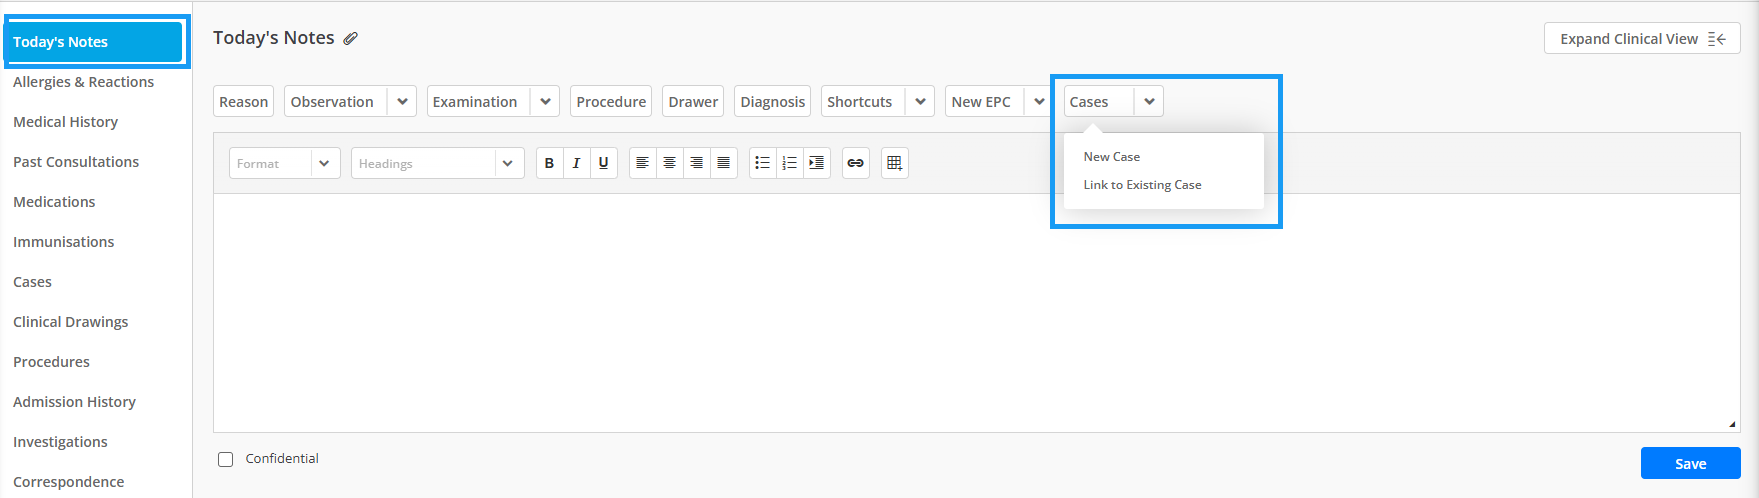This screenshot has height=498, width=1759.
Task: Choose Link to Existing Case
Action: click(x=1142, y=185)
